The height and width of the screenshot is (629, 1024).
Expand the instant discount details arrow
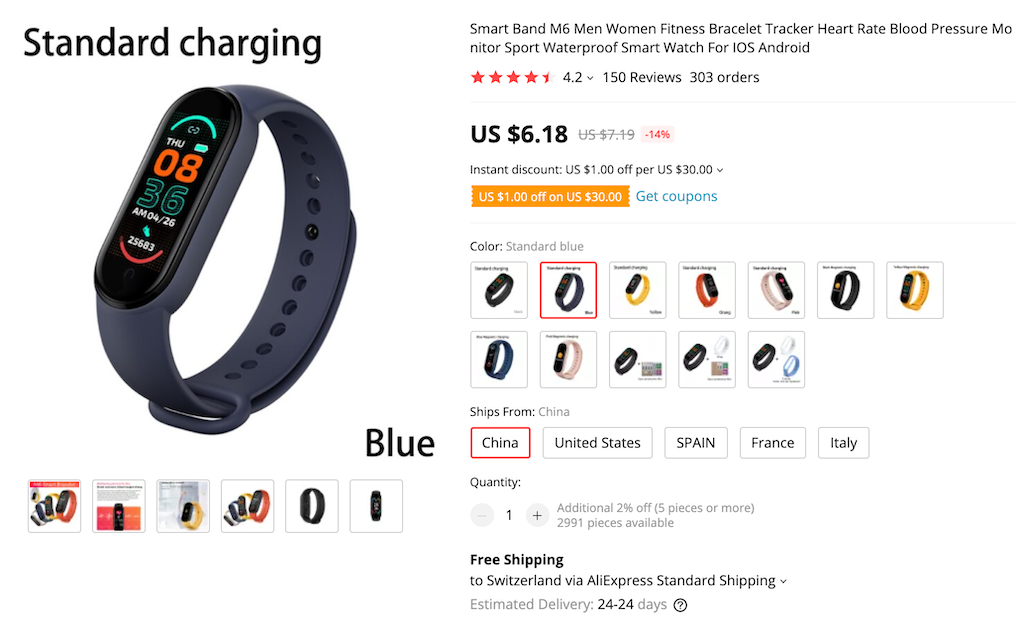720,170
